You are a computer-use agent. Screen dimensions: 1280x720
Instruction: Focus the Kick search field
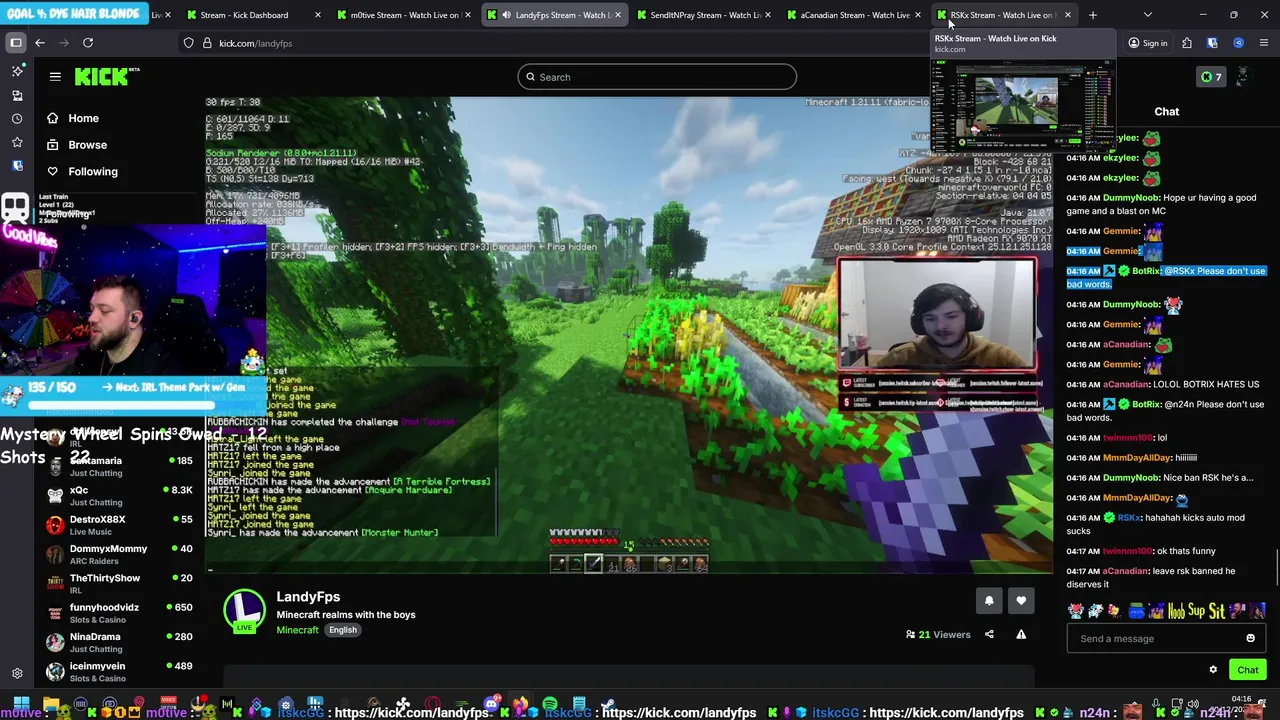point(657,77)
